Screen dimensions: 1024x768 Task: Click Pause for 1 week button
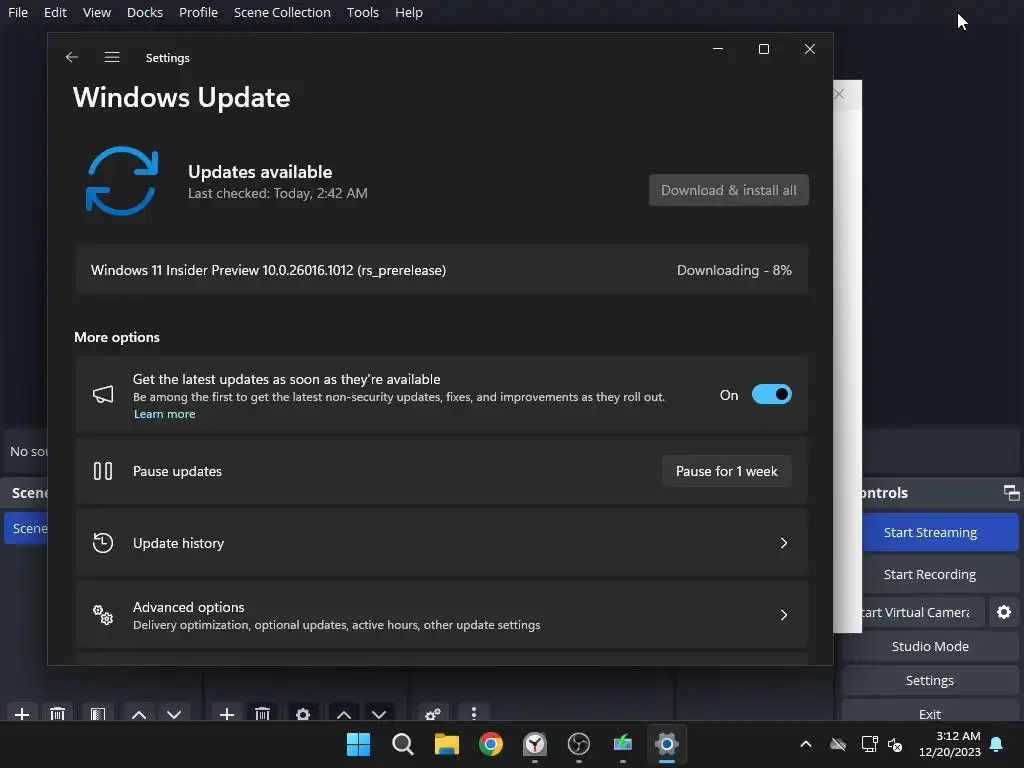pyautogui.click(x=727, y=471)
